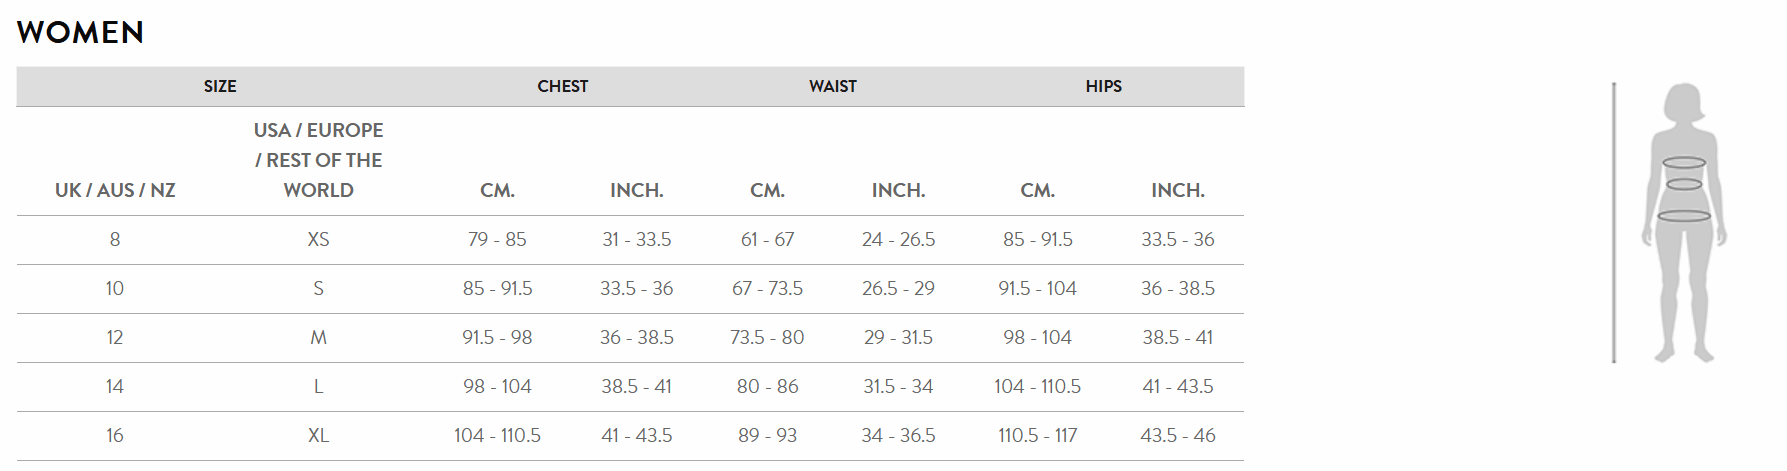
Task: Click the CHEST column header
Action: click(563, 86)
